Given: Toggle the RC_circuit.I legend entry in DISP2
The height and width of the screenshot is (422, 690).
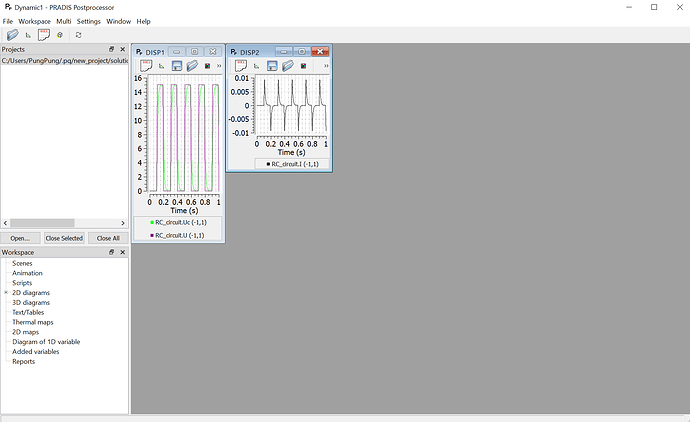Looking at the screenshot, I should pyautogui.click(x=293, y=164).
